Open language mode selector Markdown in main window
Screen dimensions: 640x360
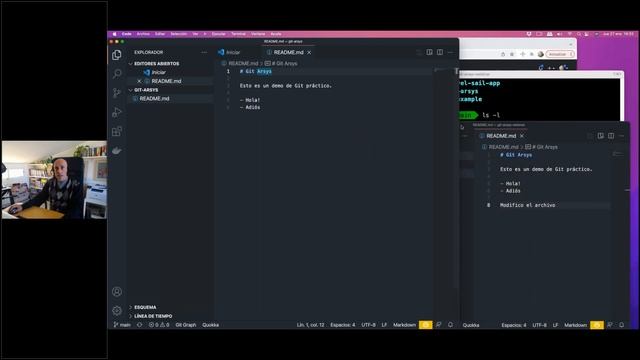[404, 325]
